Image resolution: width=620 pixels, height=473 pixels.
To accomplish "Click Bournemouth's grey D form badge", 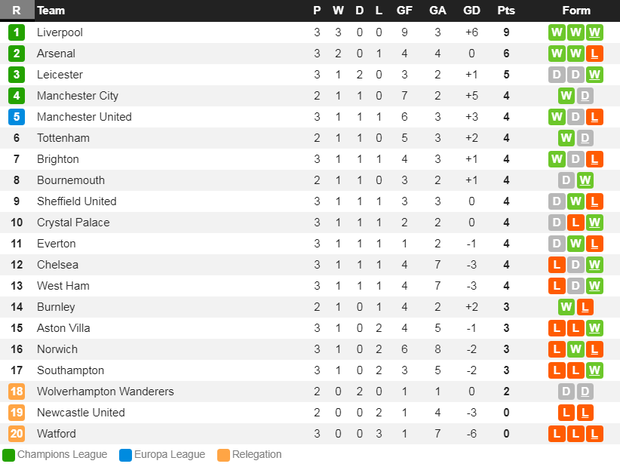I will [566, 180].
